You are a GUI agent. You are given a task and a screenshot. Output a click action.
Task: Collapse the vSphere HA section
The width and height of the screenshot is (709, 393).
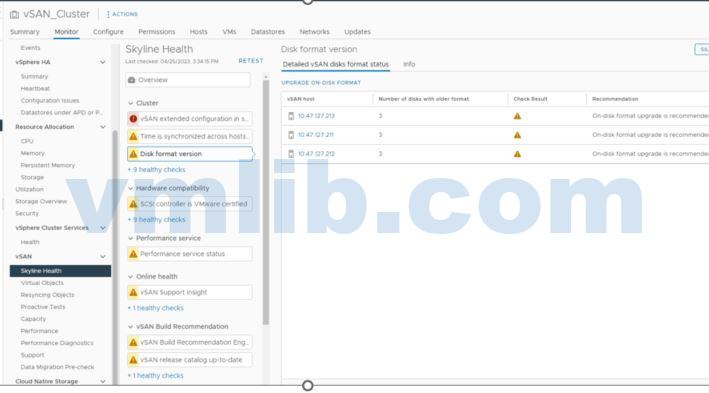(103, 62)
